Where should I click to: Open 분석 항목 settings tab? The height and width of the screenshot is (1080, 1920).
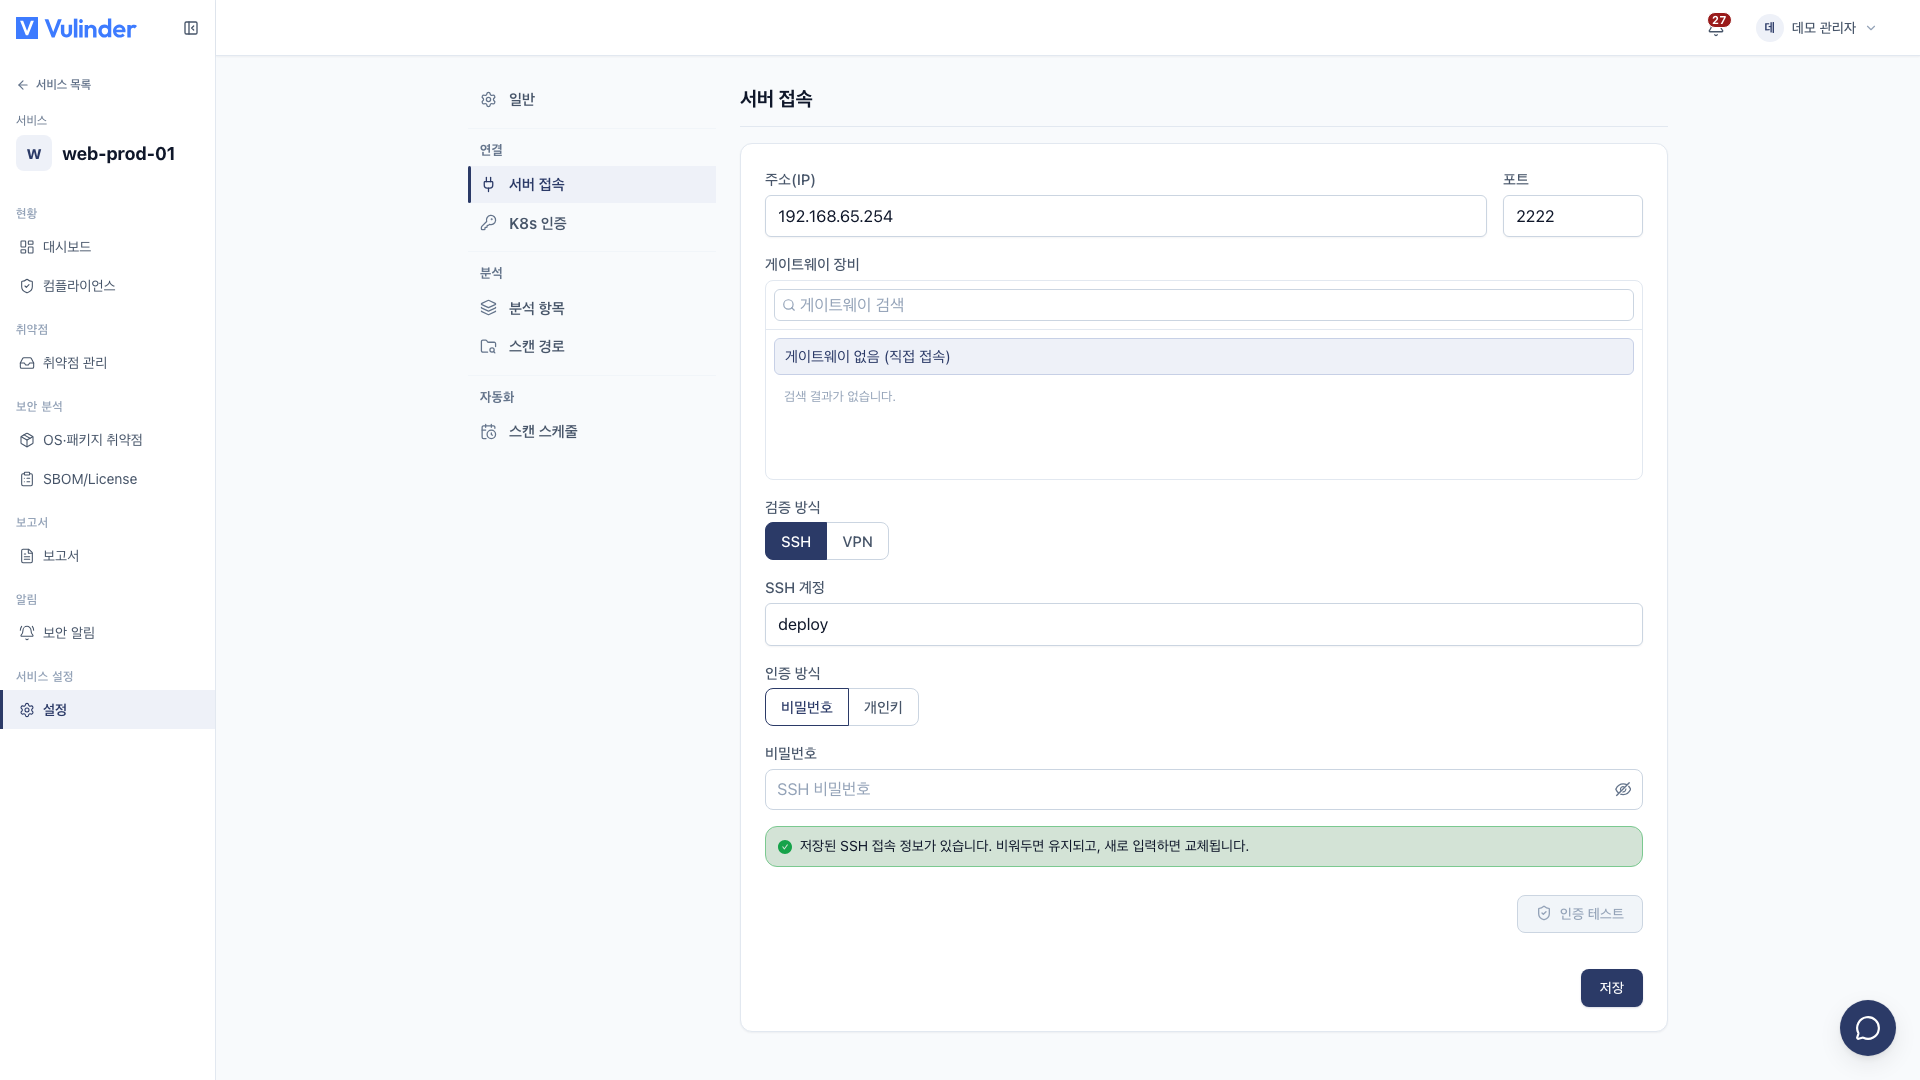click(x=592, y=308)
